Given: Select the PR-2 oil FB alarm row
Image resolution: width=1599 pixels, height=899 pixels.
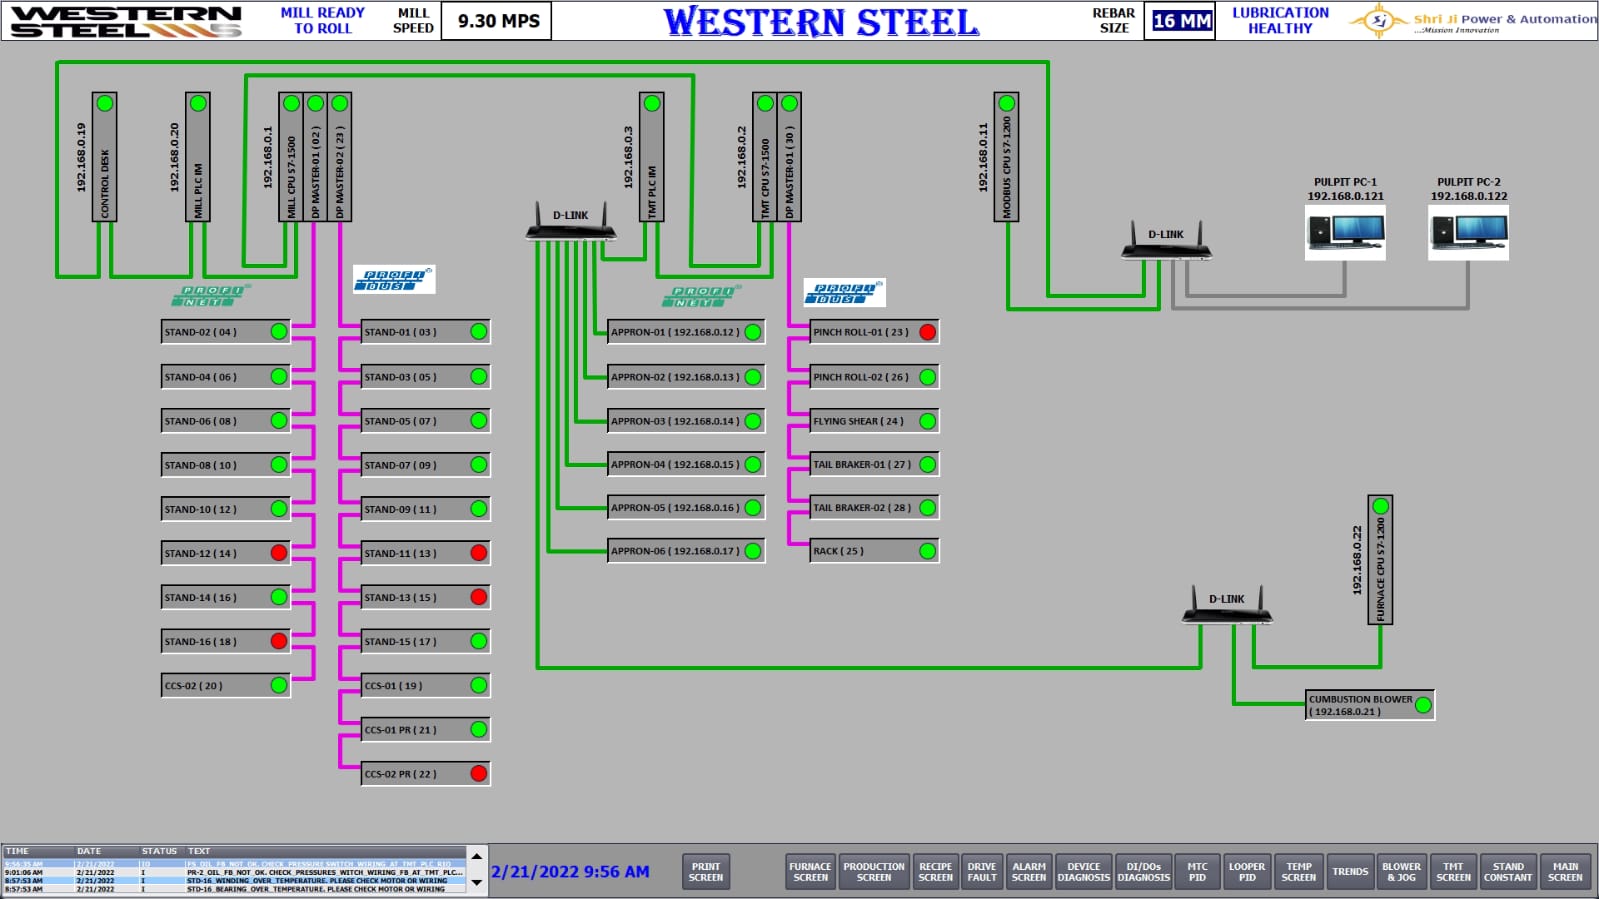Looking at the screenshot, I should [235, 873].
